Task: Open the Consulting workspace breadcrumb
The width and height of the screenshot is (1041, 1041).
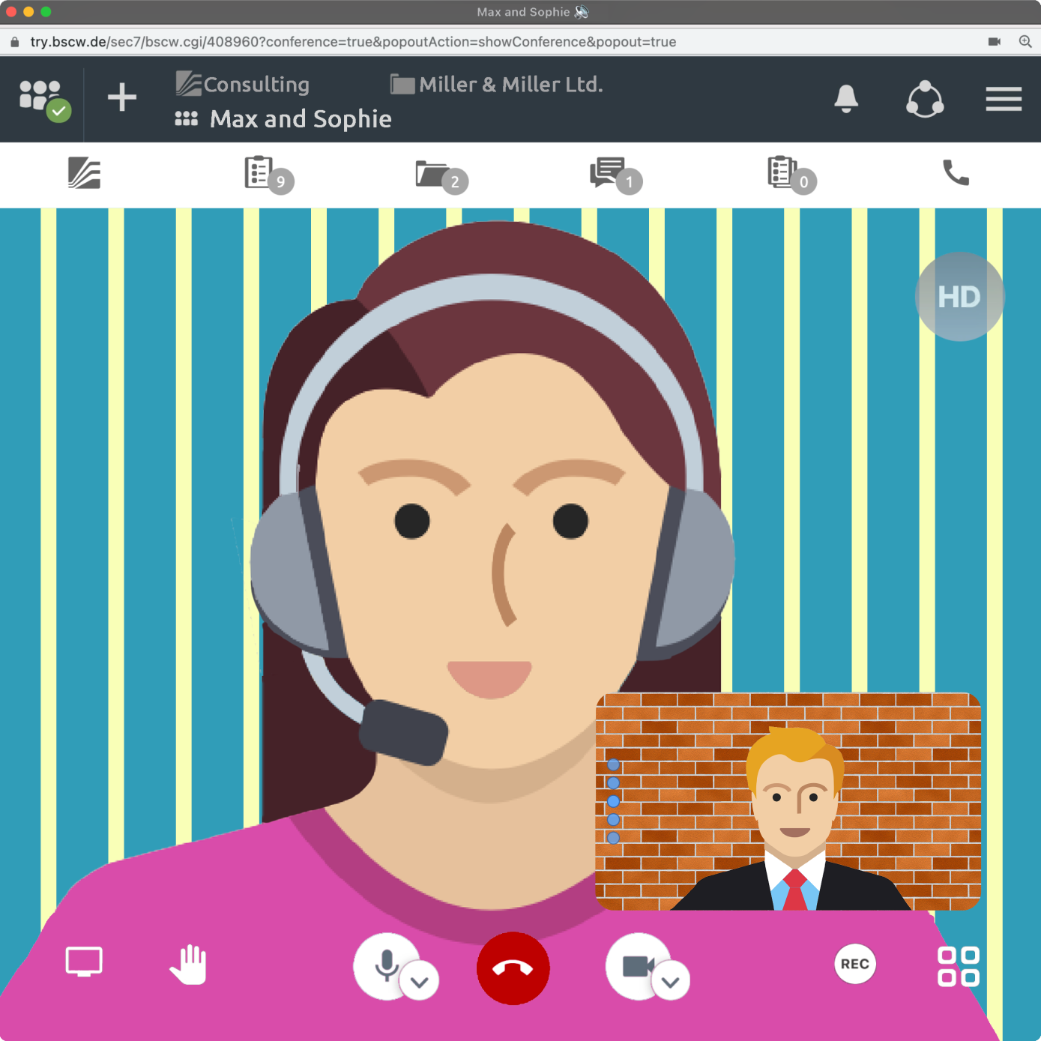Action: [x=243, y=84]
